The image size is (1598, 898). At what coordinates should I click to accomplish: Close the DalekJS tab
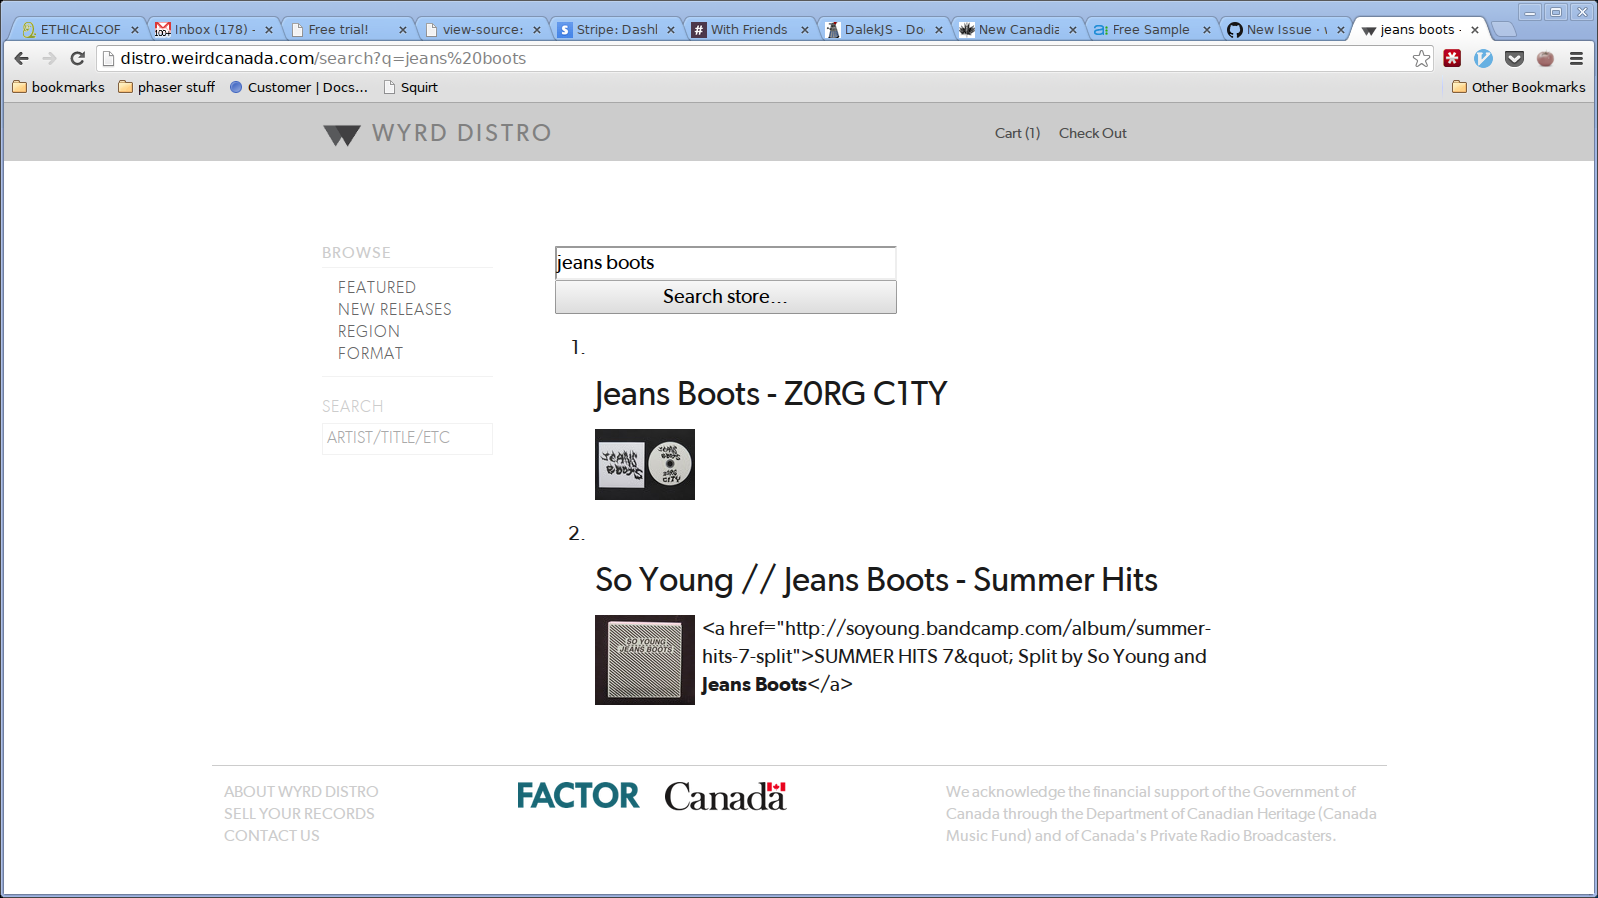[939, 30]
